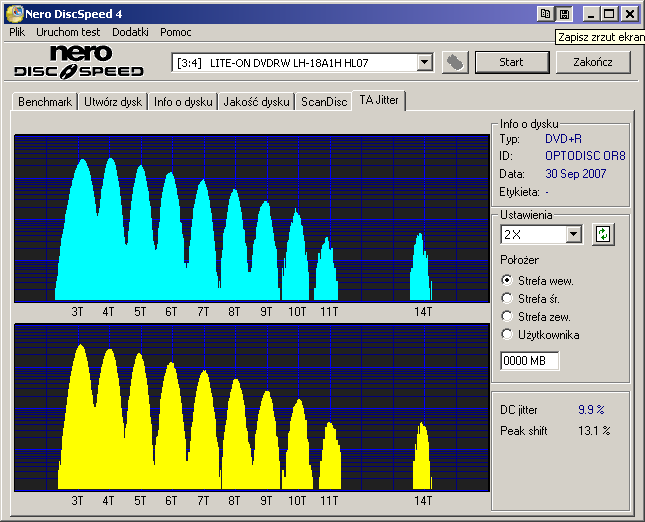
Task: Click the 30 Sep 2007 date value
Action: 575,174
